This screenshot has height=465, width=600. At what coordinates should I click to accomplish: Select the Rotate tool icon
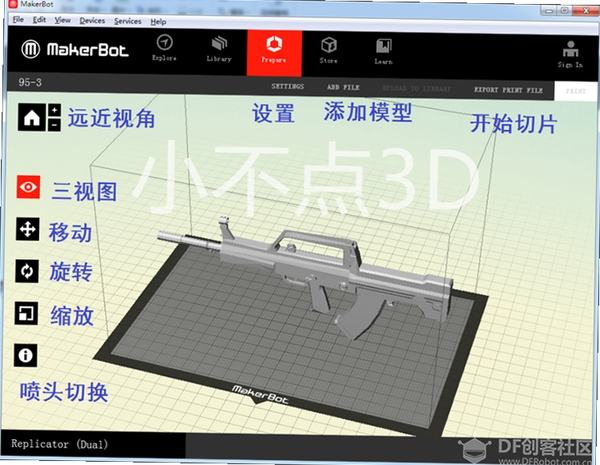27,271
